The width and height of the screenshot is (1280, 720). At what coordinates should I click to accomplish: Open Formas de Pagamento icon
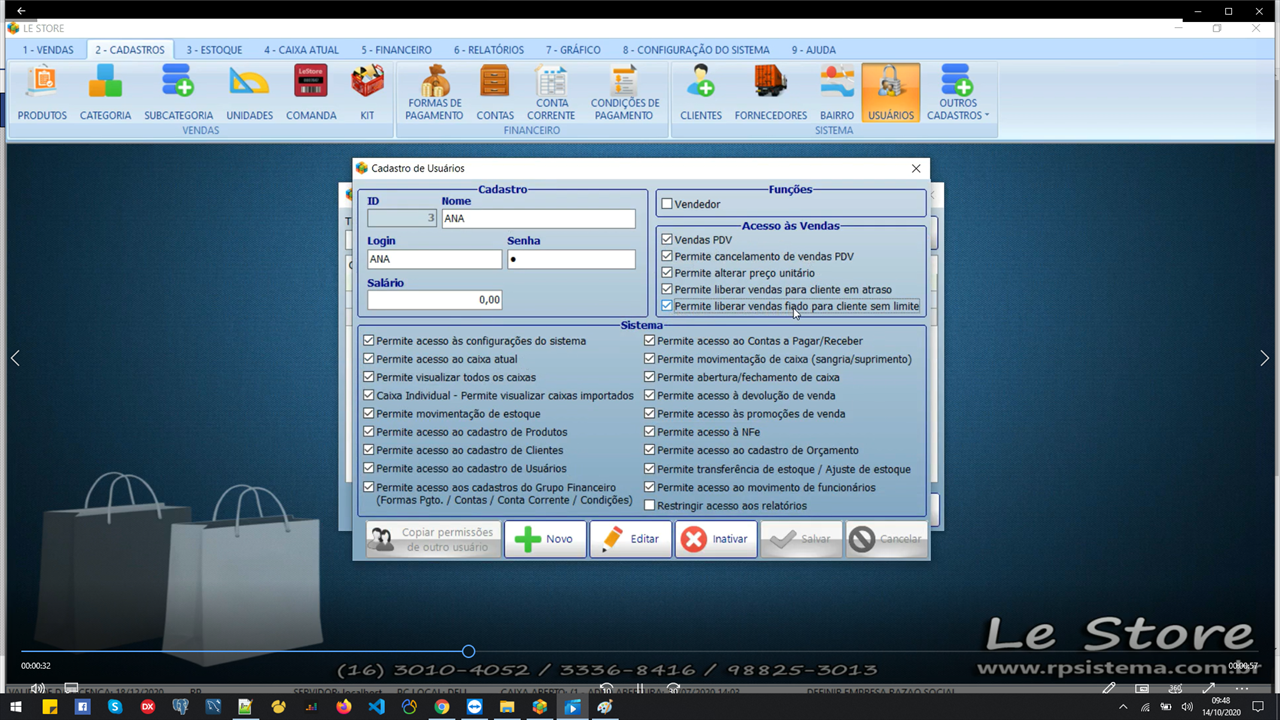point(434,93)
